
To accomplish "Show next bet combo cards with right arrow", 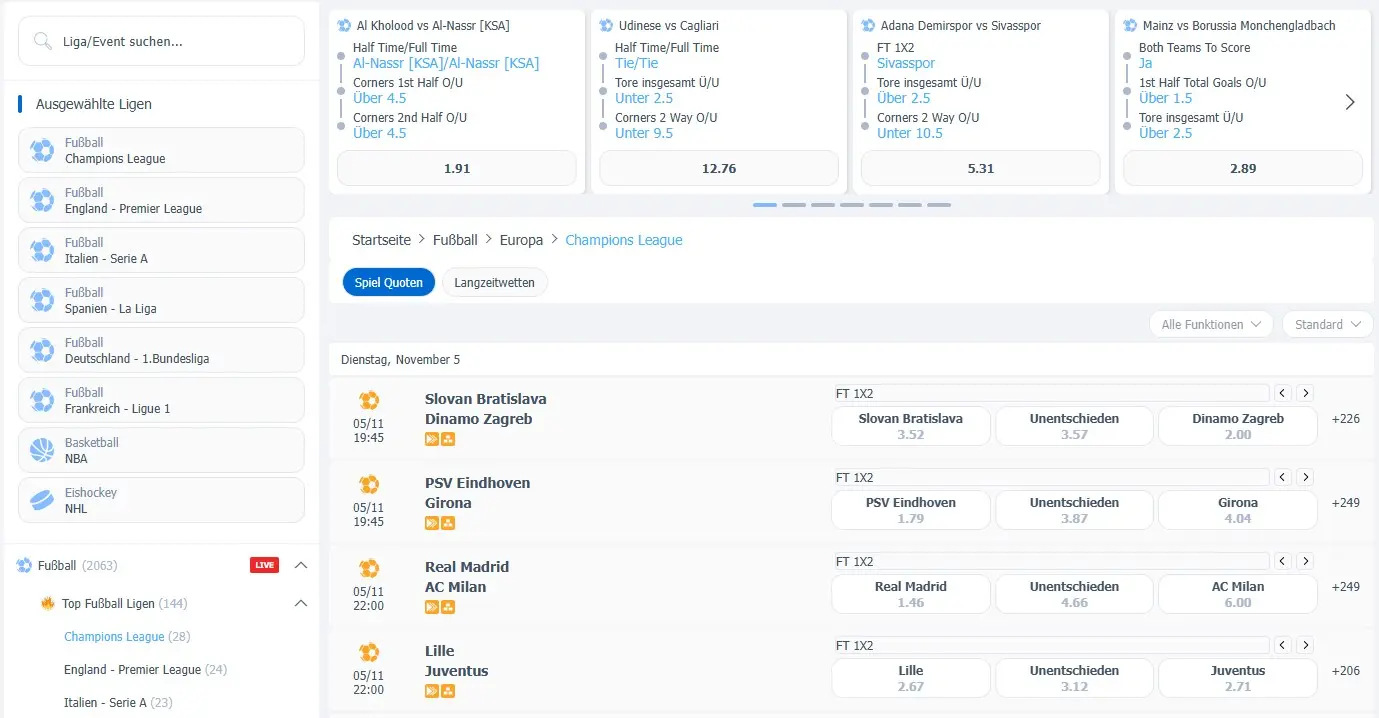I will (1350, 102).
